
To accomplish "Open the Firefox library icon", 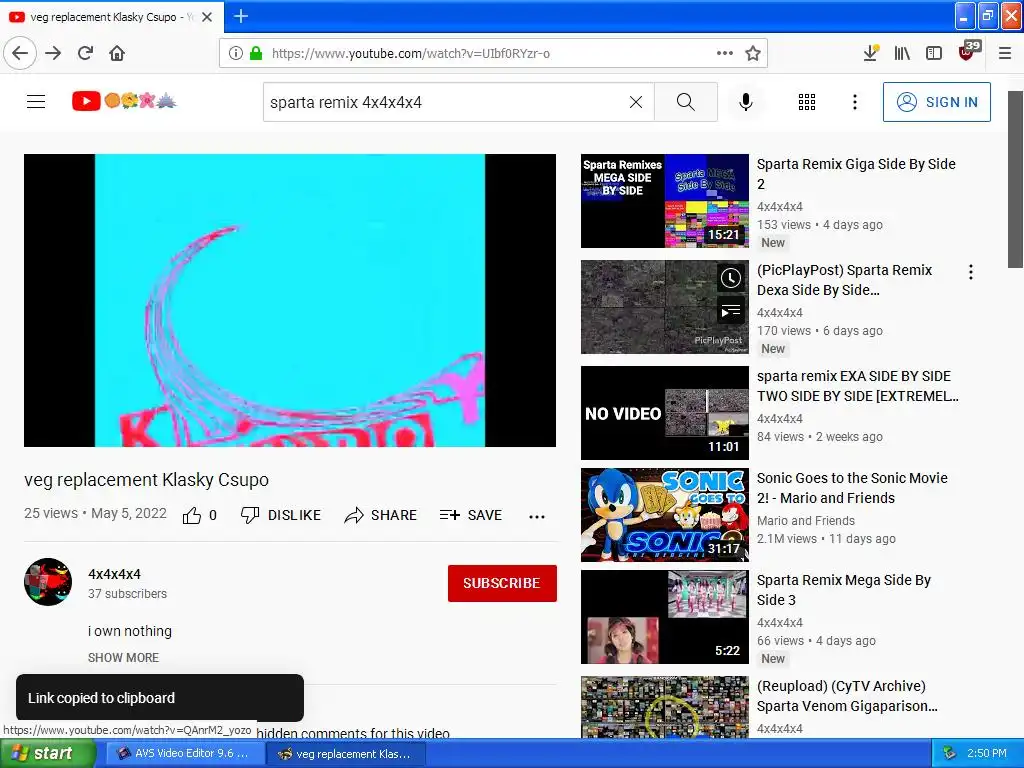I will 903,53.
